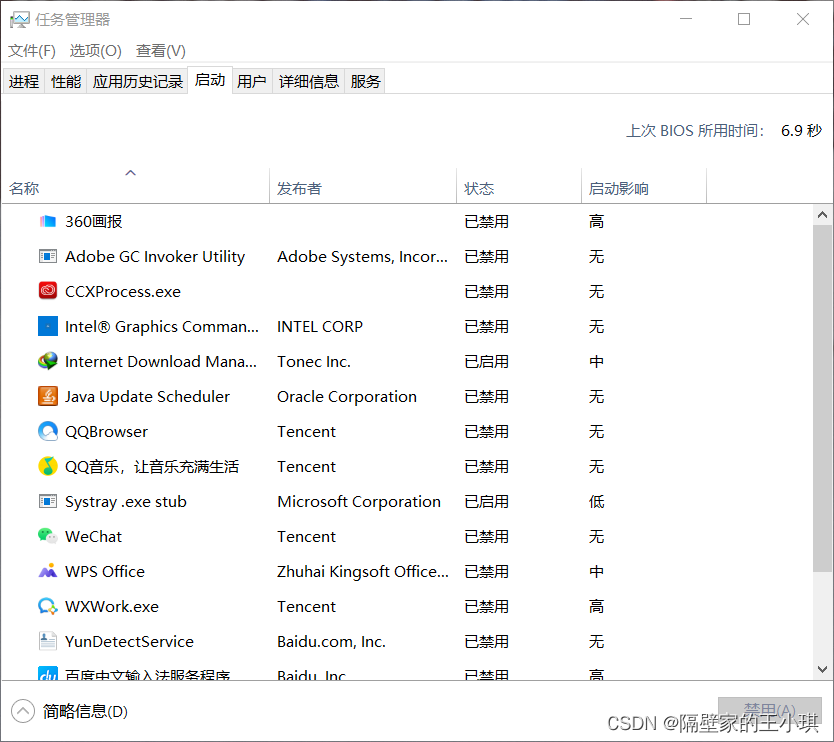This screenshot has height=742, width=834.
Task: Click the 简略信息(D) label
Action: pos(85,711)
